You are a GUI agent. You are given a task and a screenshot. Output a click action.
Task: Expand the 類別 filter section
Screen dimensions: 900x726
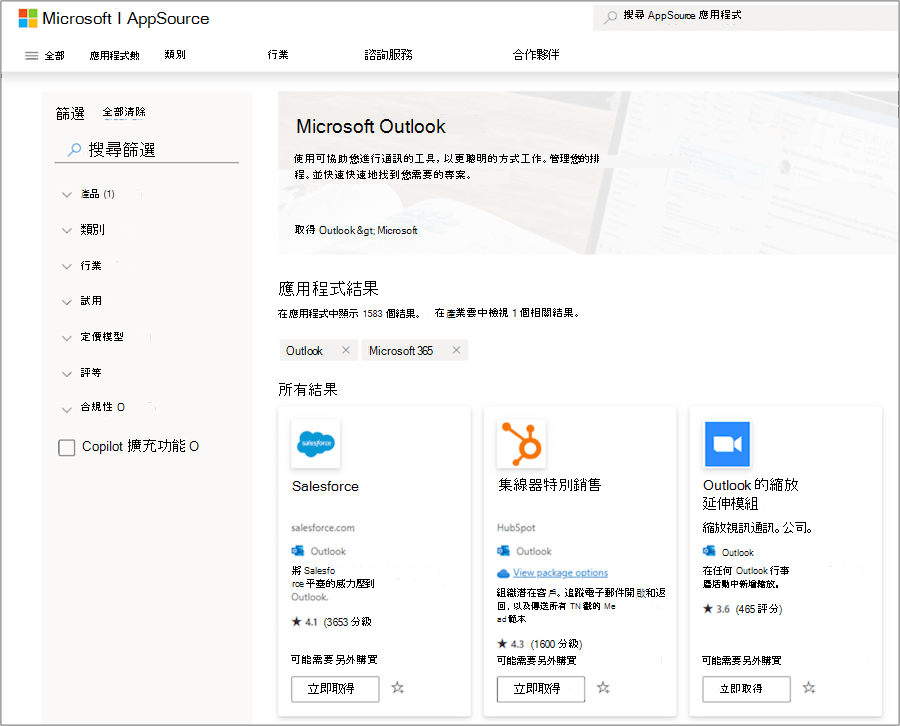point(84,230)
